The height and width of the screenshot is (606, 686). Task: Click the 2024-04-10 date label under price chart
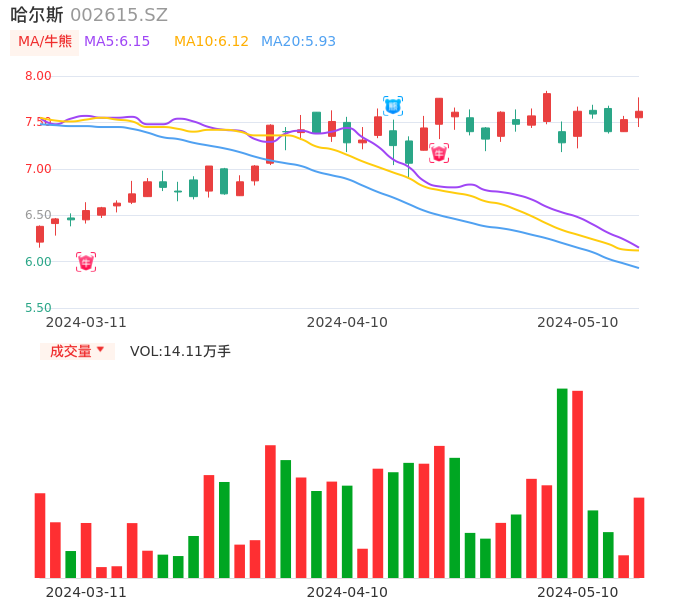pos(347,322)
